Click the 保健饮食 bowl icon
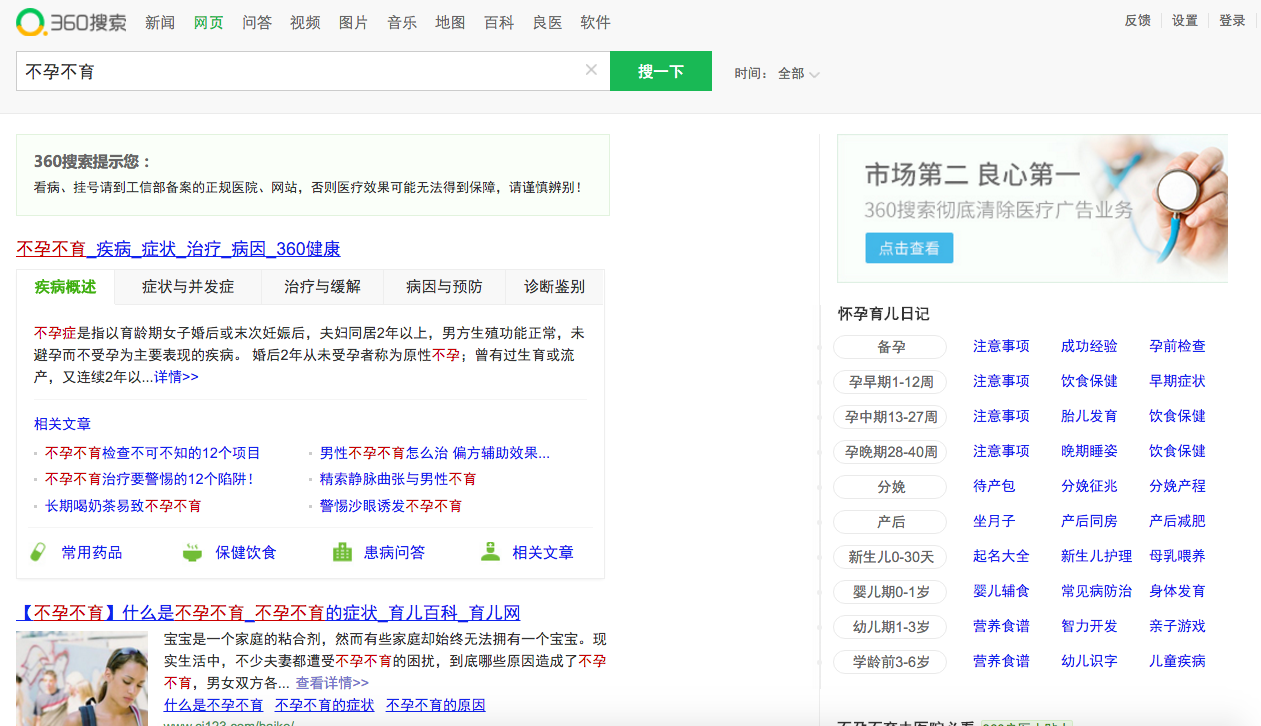The image size is (1261, 726). (192, 552)
